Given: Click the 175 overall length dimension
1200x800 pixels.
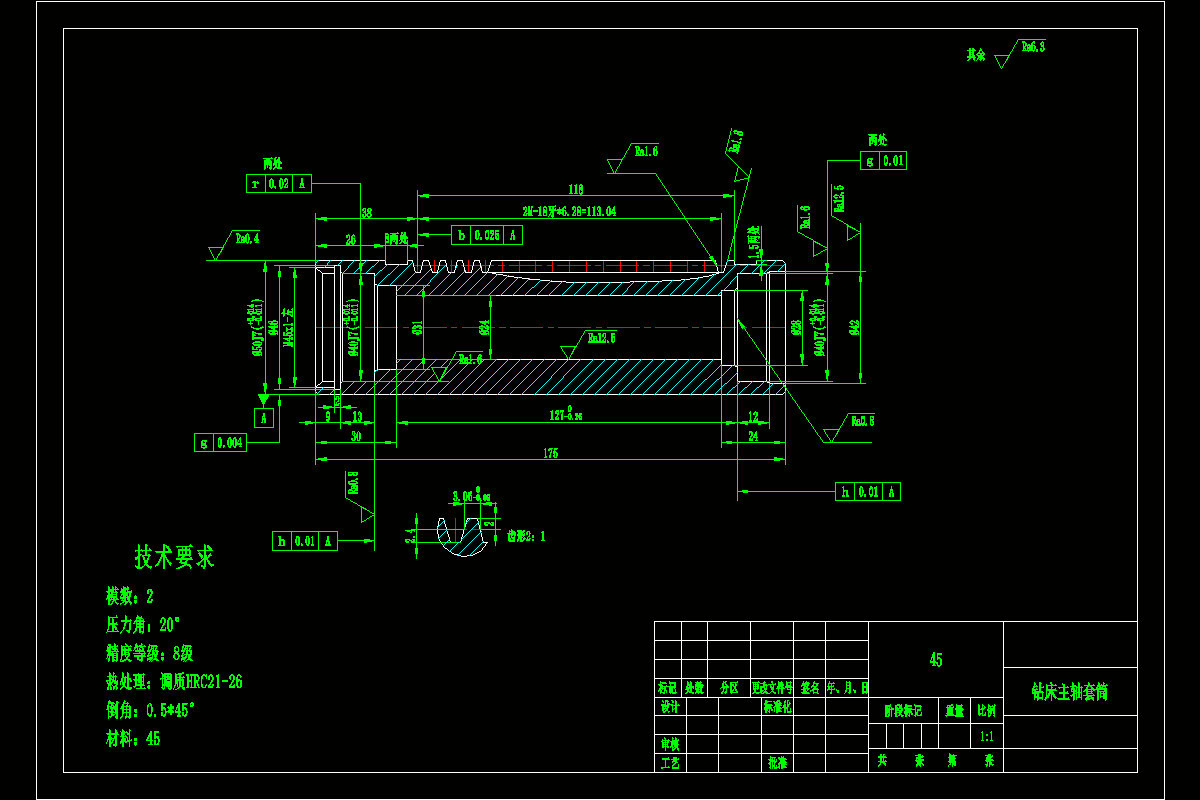Looking at the screenshot, I should pyautogui.click(x=550, y=454).
